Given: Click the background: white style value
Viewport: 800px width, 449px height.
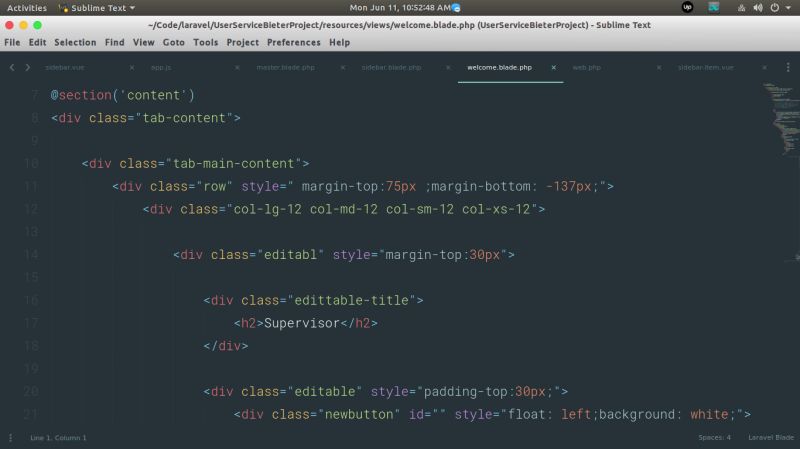Looking at the screenshot, I should [663, 414].
